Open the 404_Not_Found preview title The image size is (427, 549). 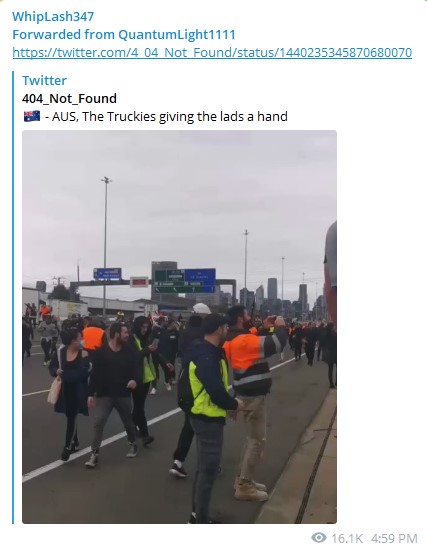tap(69, 99)
